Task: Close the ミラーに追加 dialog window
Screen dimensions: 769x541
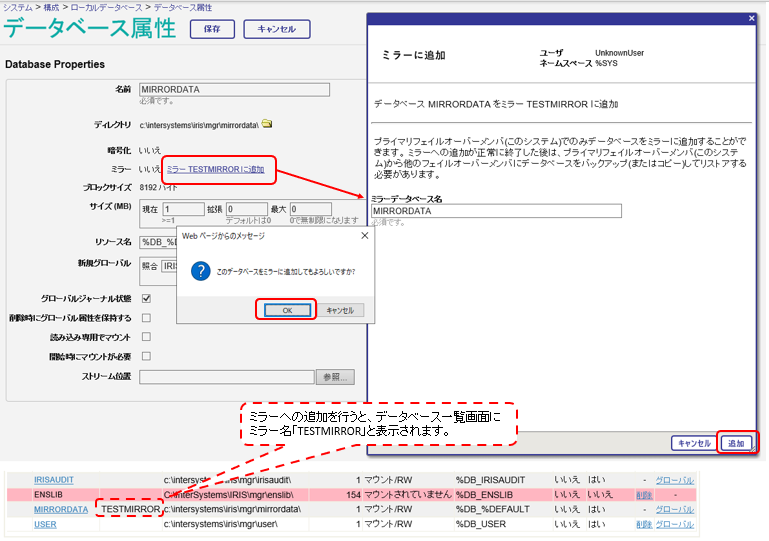Action: click(x=751, y=18)
